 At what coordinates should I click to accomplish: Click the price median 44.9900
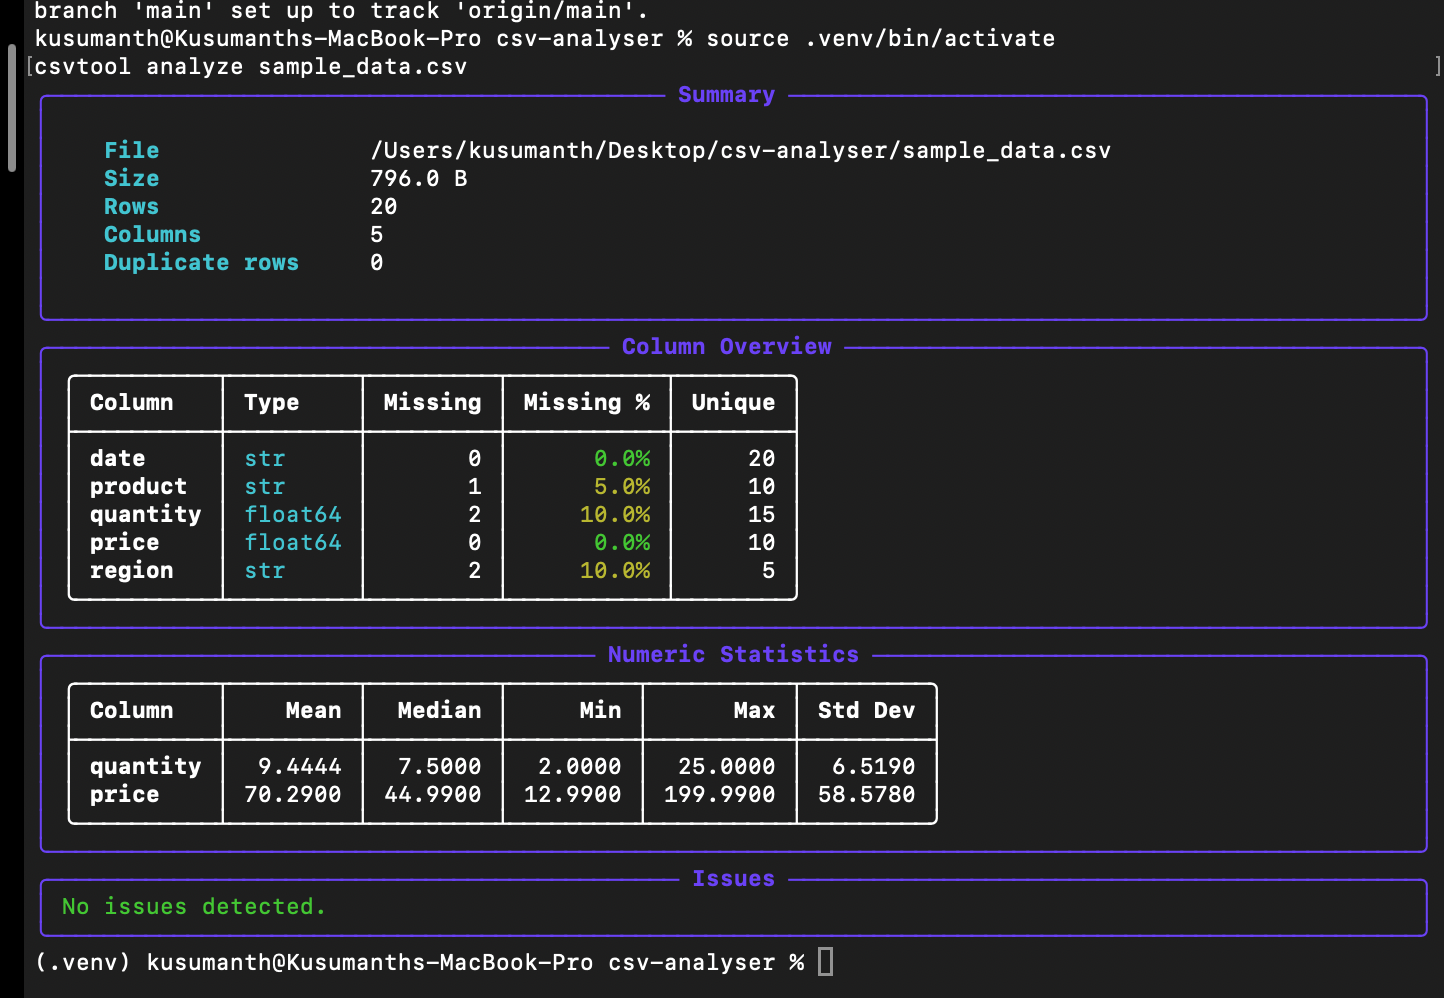pyautogui.click(x=433, y=795)
